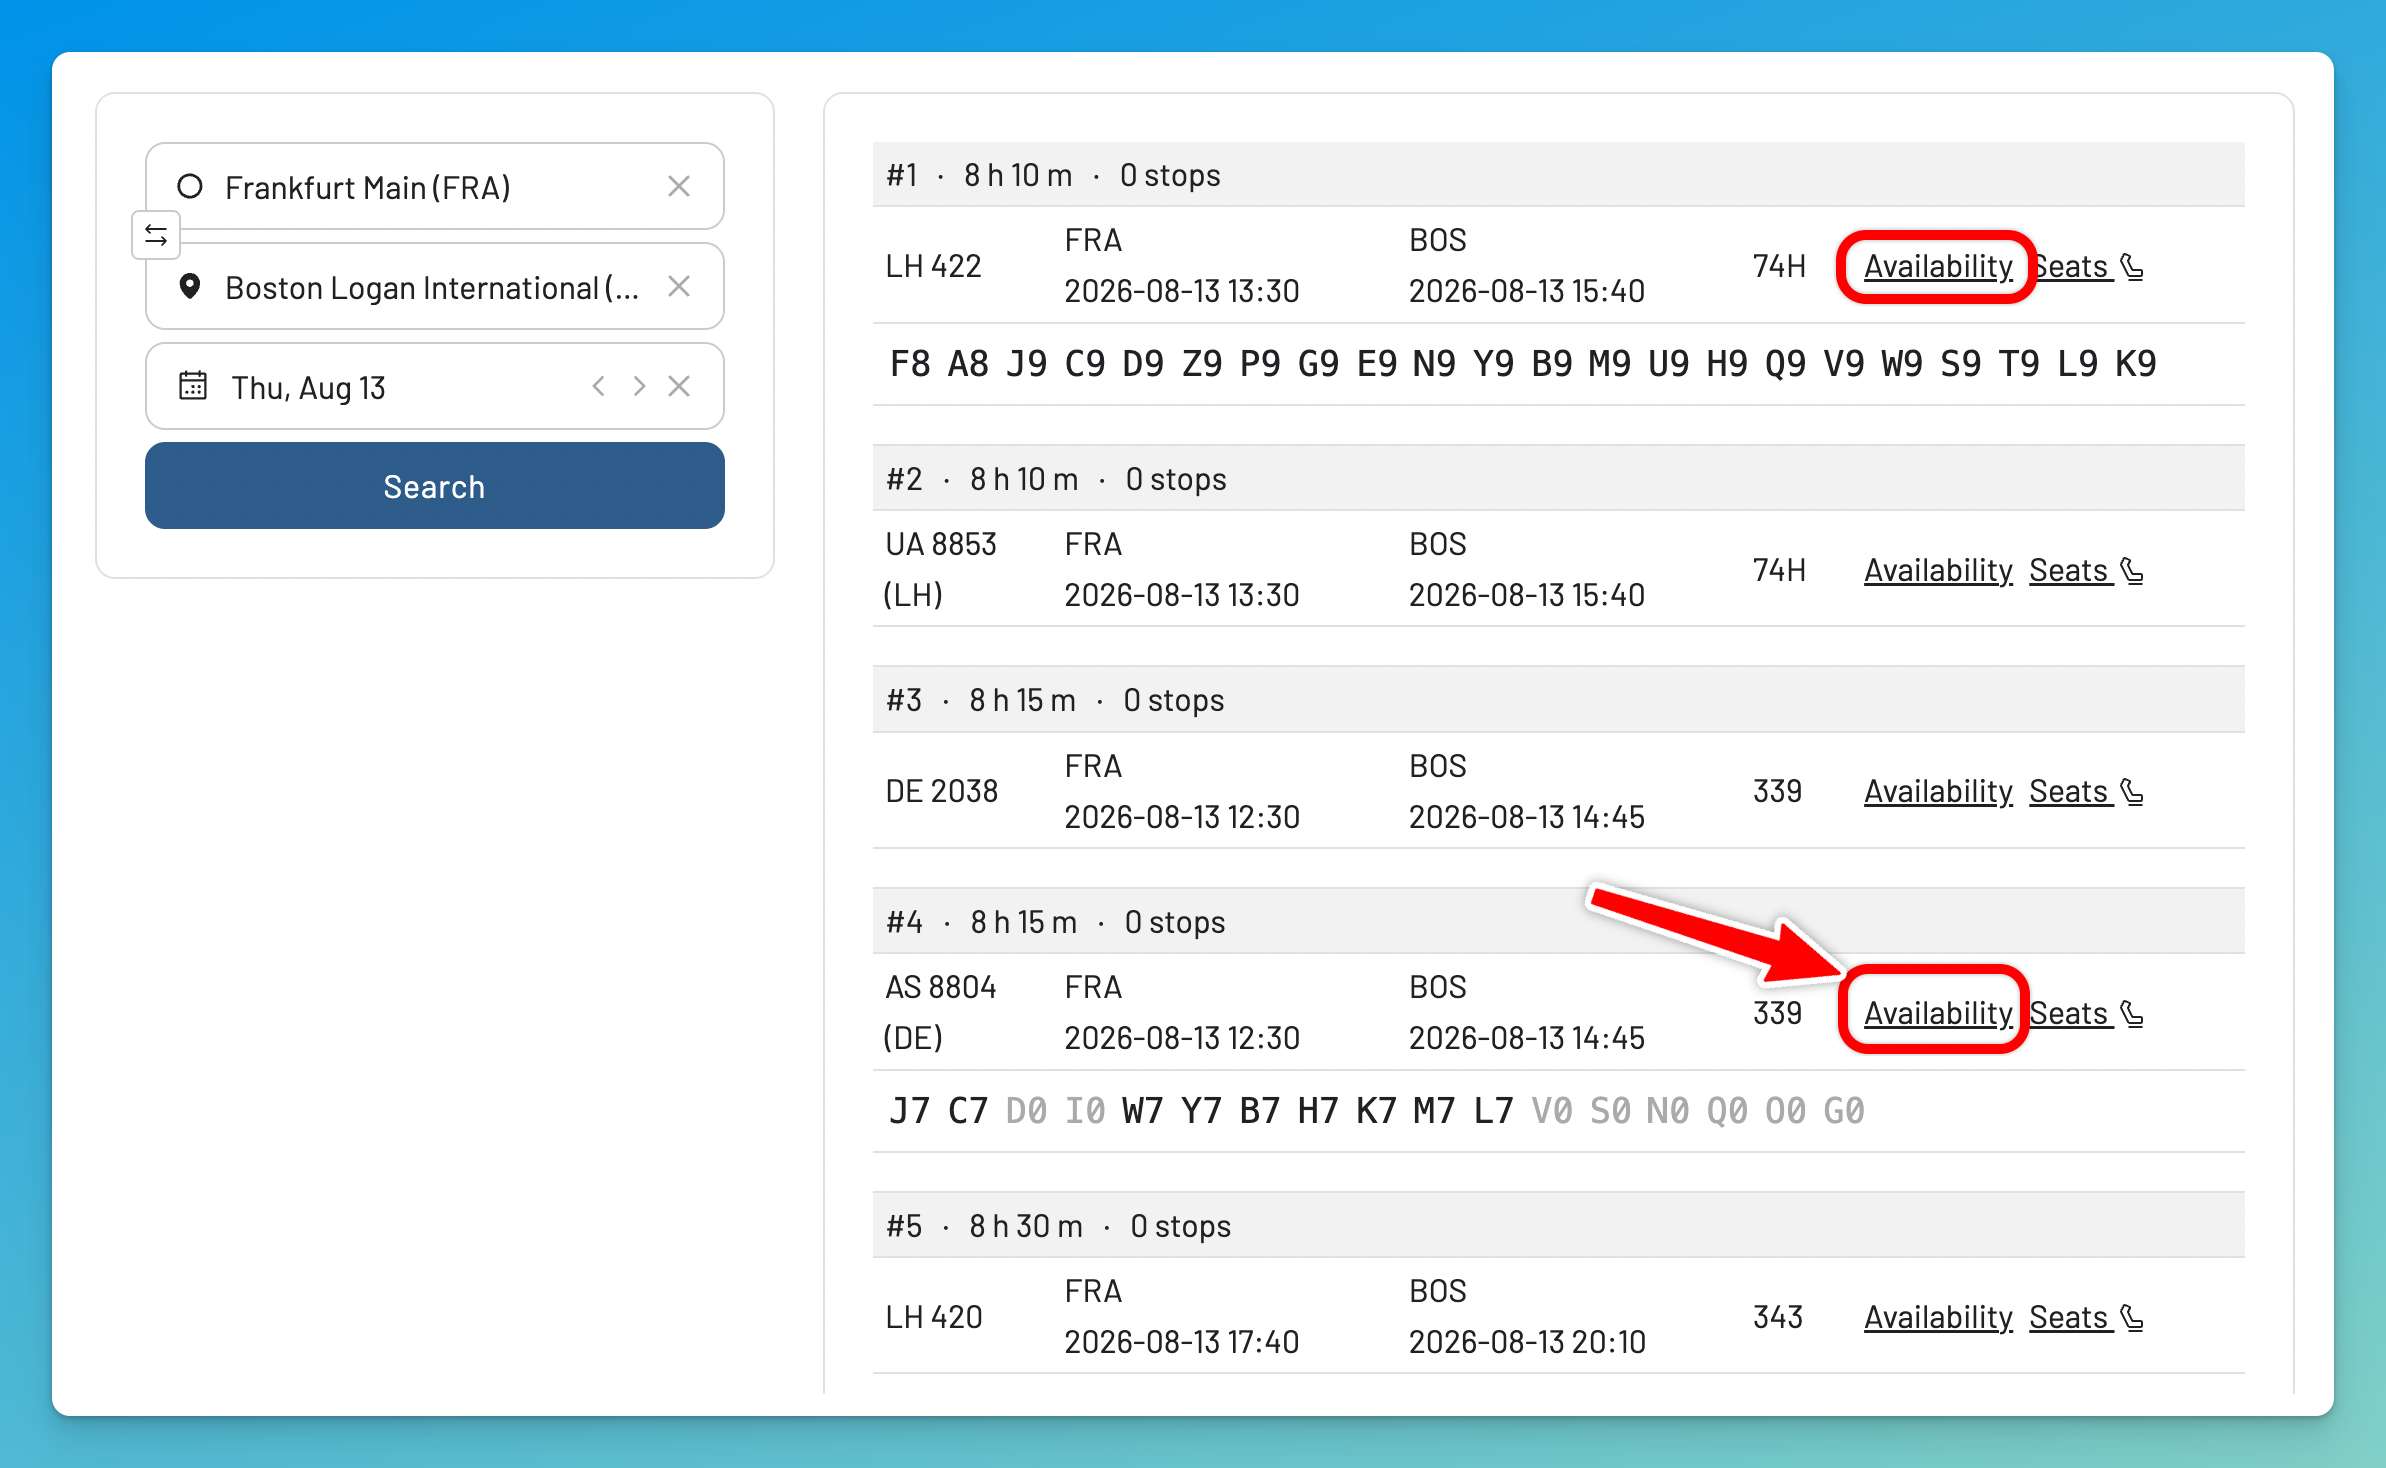Screen dimensions: 2386x1468
Task: Click fare class 'K9' for LH 422
Action: (x=2136, y=364)
